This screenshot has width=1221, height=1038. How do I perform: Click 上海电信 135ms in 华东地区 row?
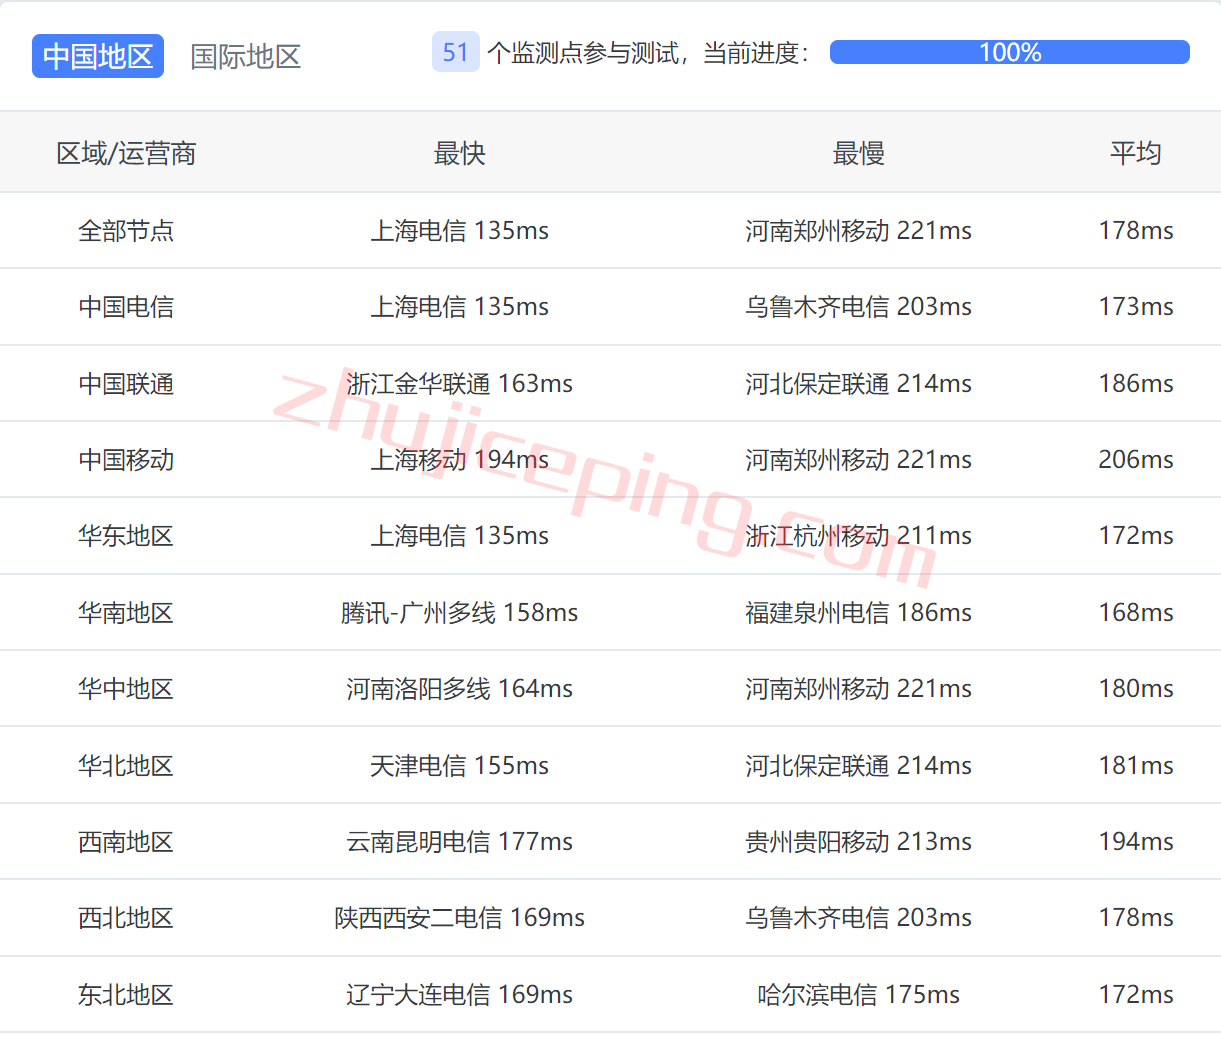pos(460,536)
